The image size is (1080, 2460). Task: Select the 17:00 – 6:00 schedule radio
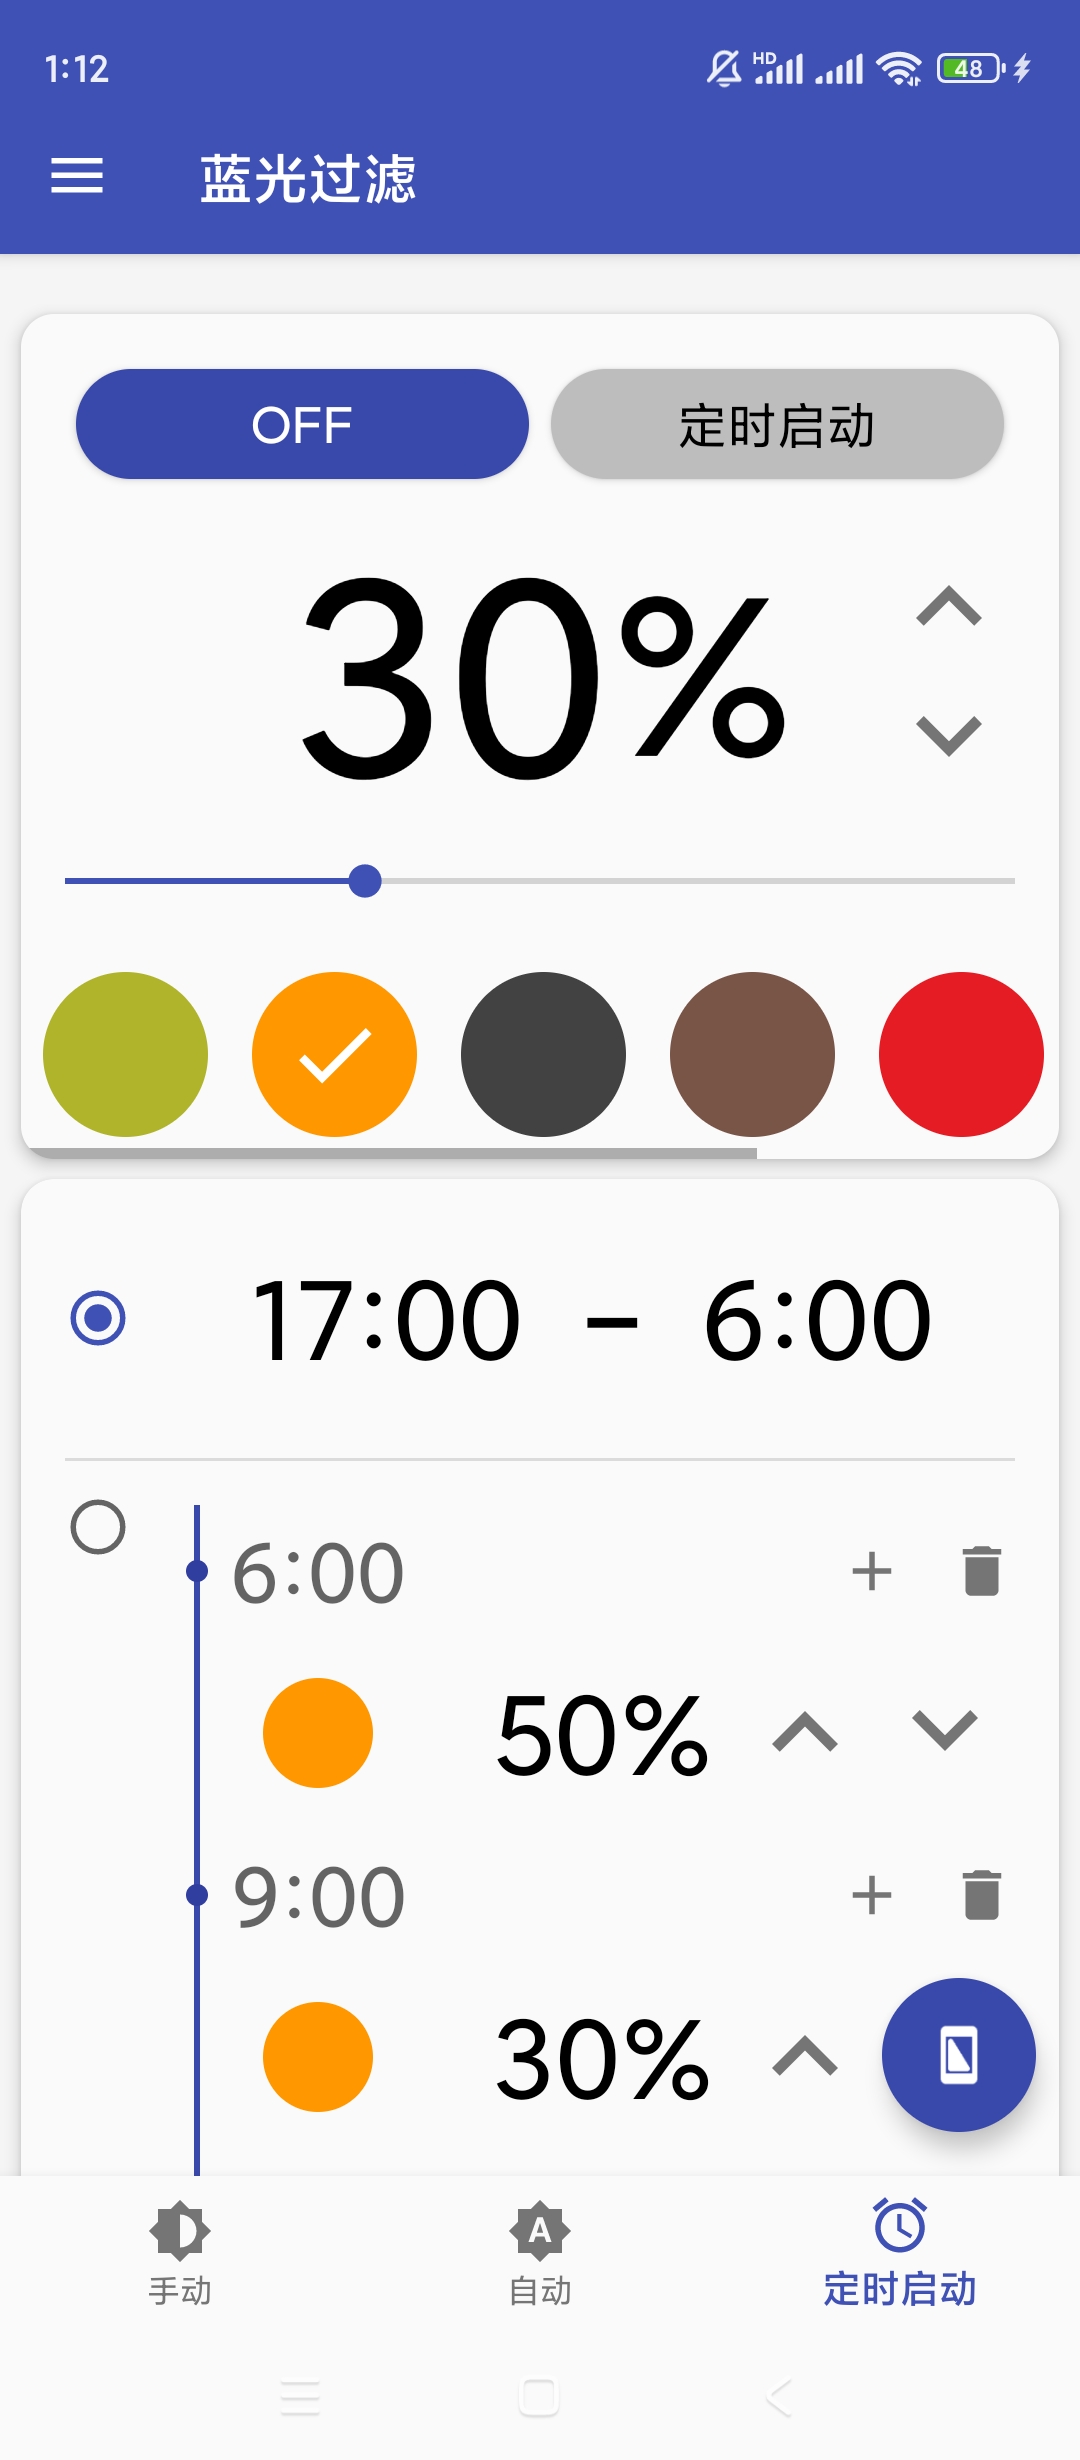pyautogui.click(x=98, y=1318)
